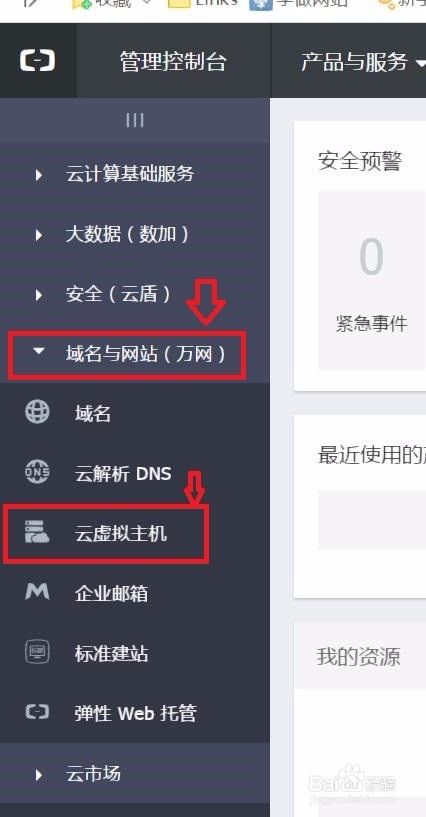Click the monitor icon beside 标准建站
426x817 pixels.
37,652
